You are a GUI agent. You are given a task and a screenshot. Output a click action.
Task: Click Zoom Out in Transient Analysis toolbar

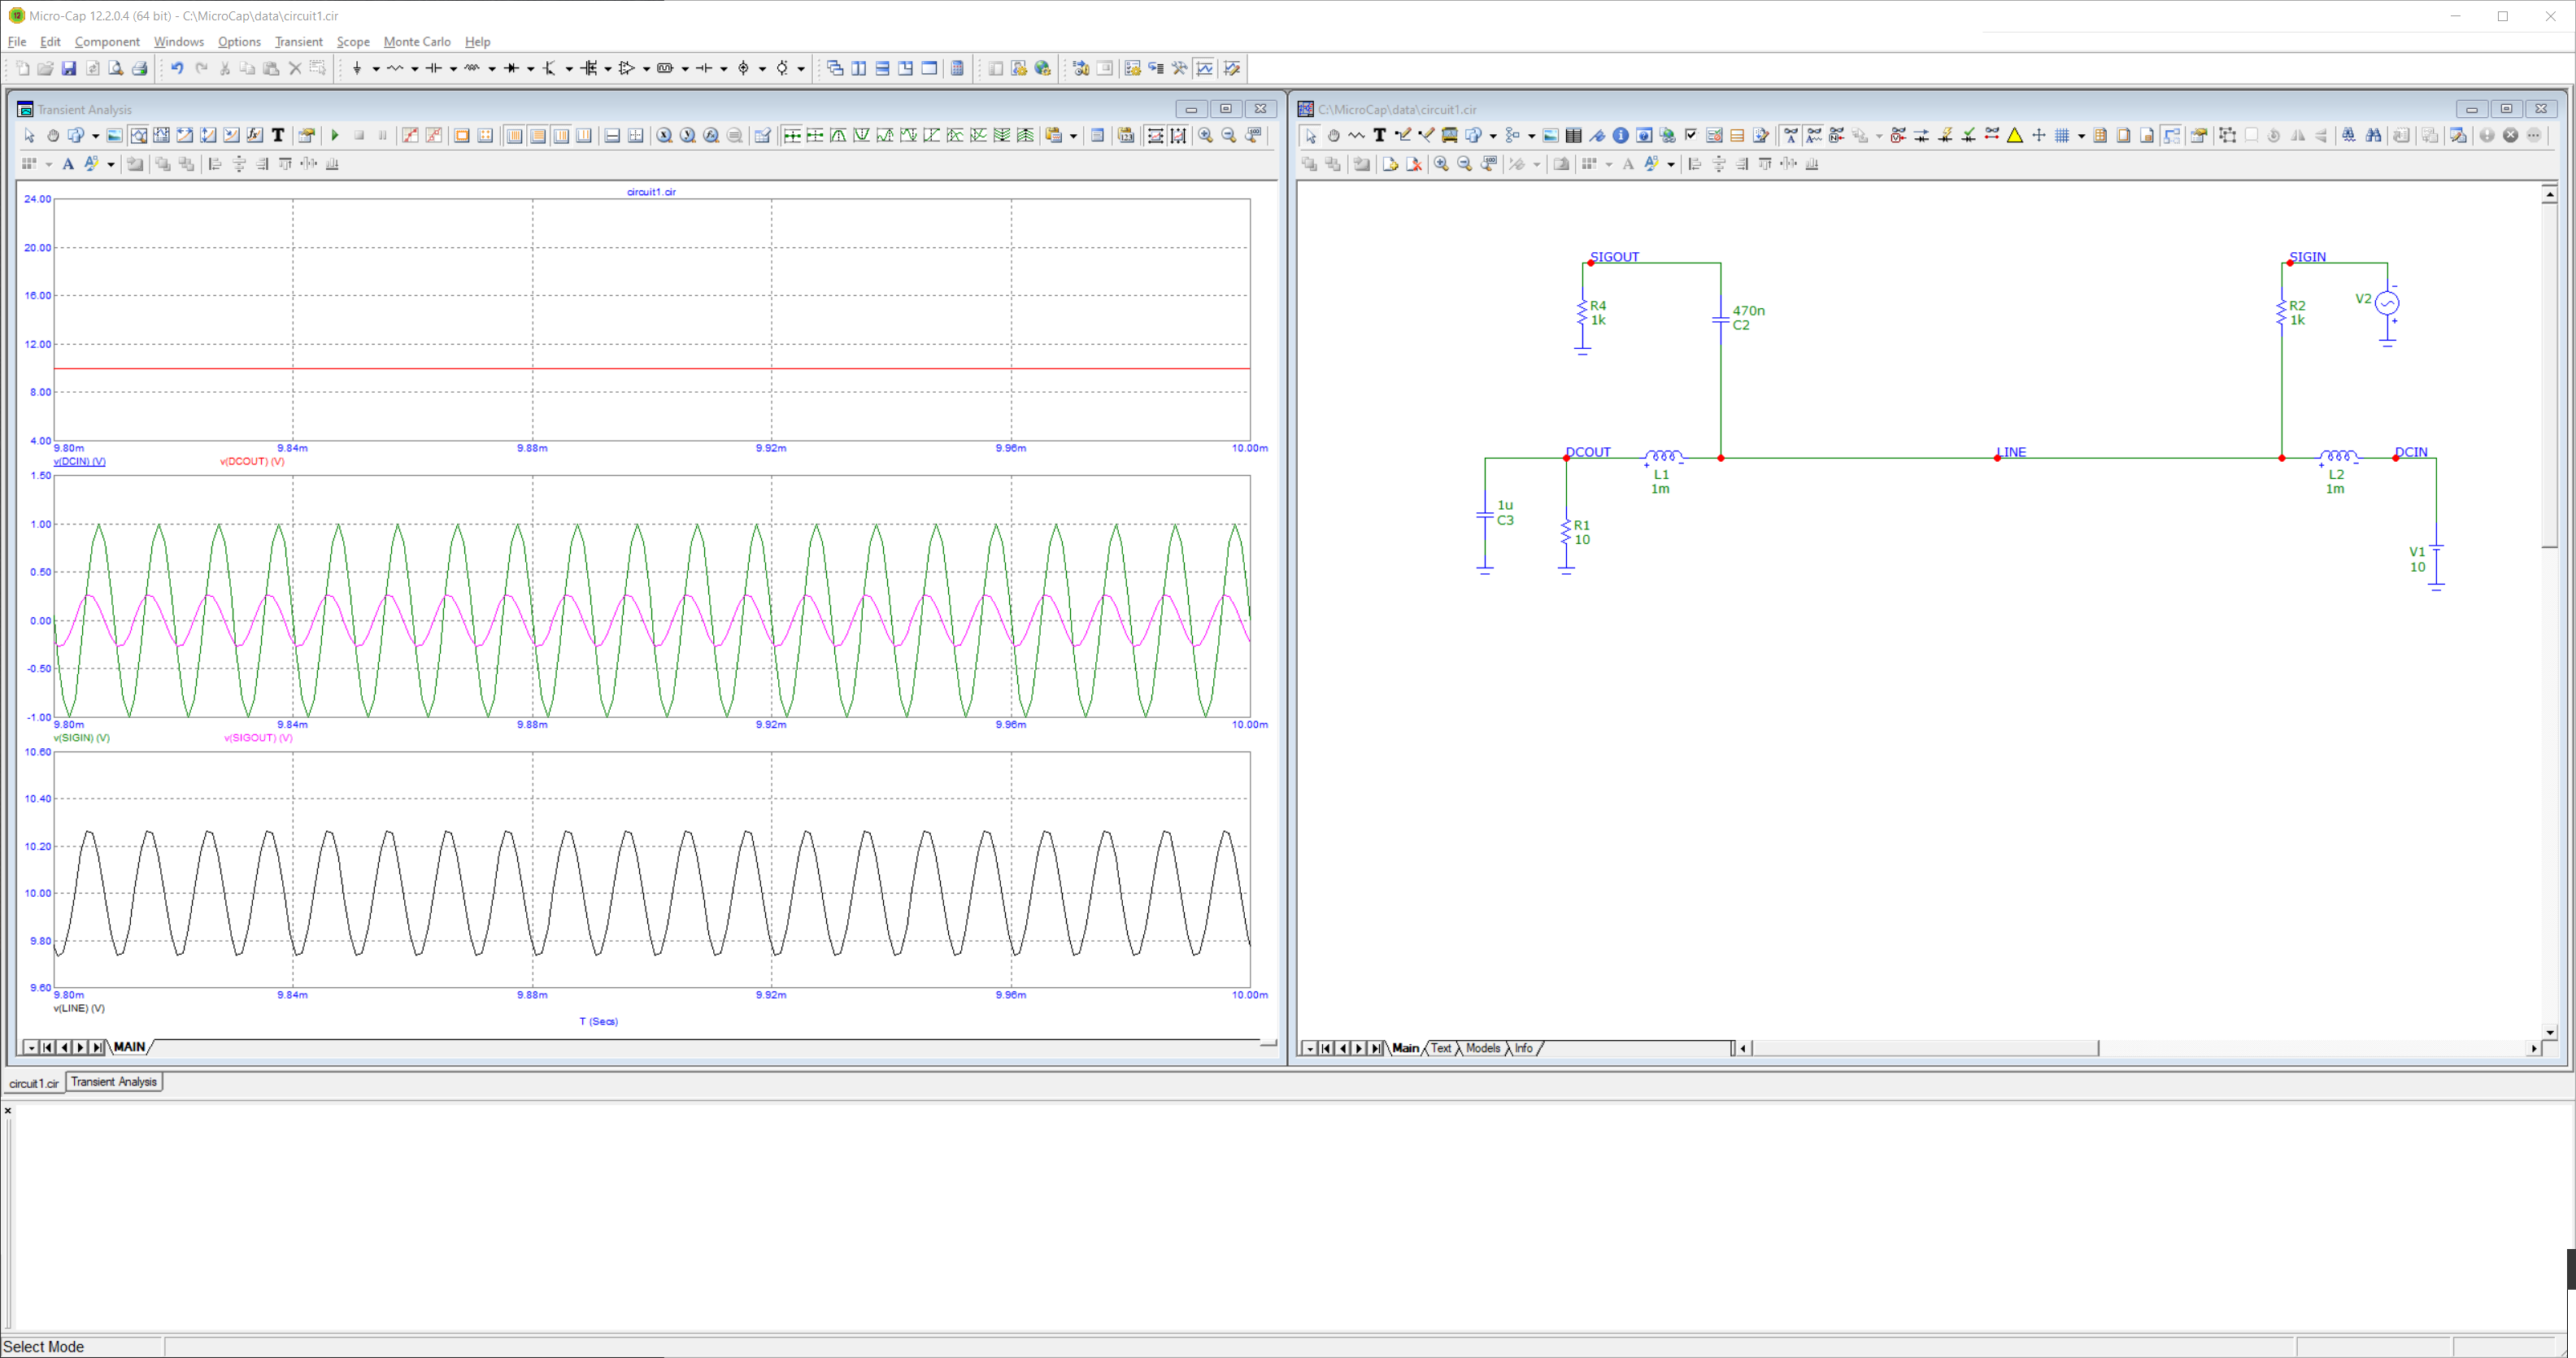tap(1229, 135)
